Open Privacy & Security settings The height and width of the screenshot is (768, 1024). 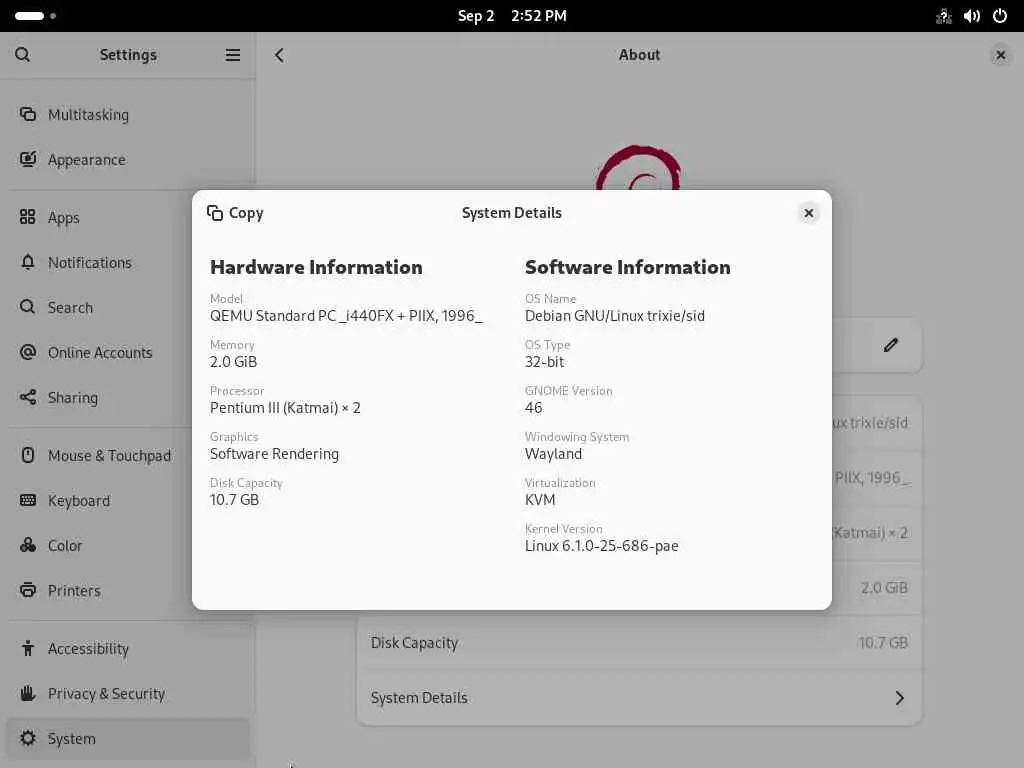point(128,694)
